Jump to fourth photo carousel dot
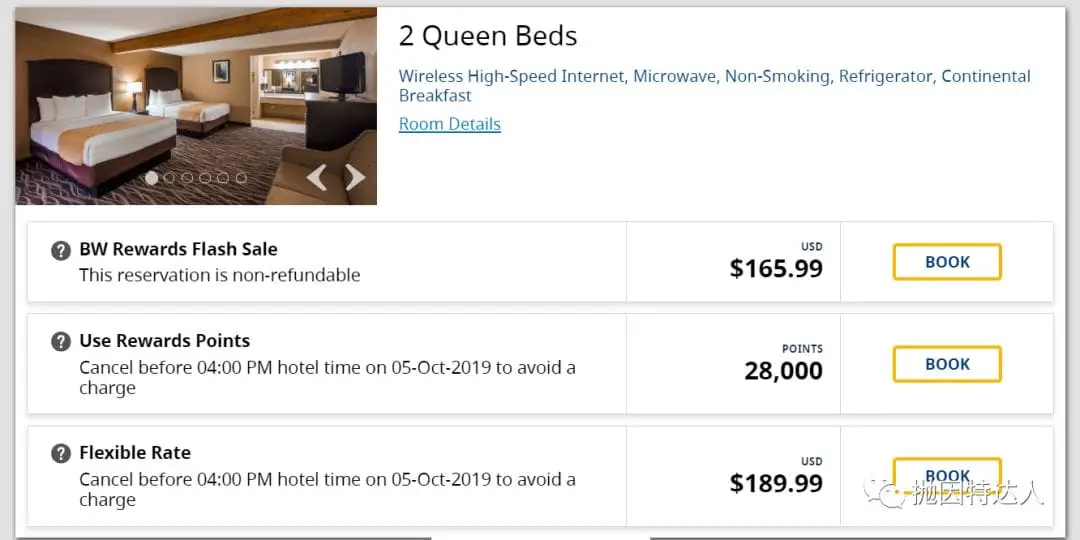Viewport: 1080px width, 540px height. click(205, 178)
